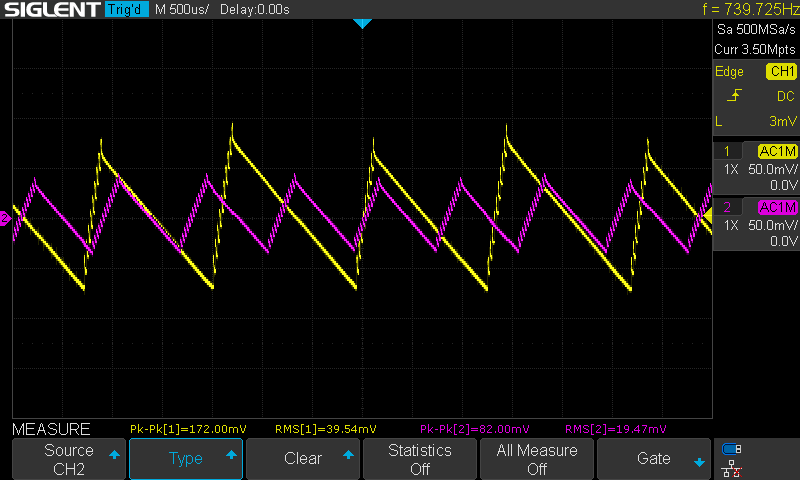Open the Source CH2 softkey menu
The image size is (800, 480).
(69, 459)
